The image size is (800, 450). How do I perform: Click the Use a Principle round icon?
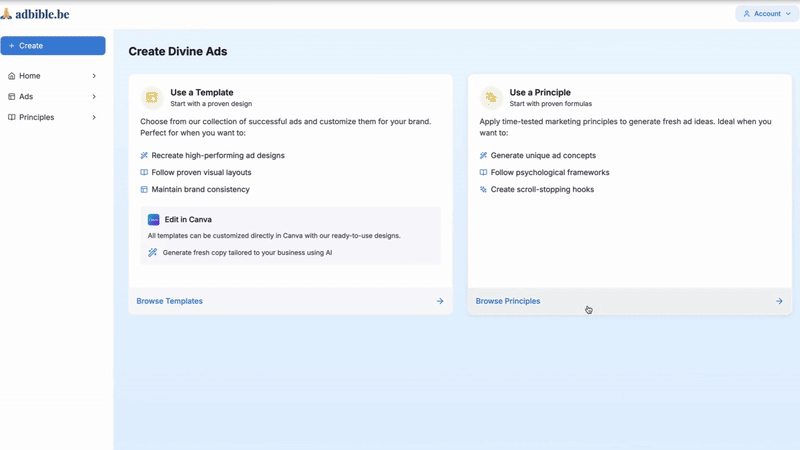point(491,97)
